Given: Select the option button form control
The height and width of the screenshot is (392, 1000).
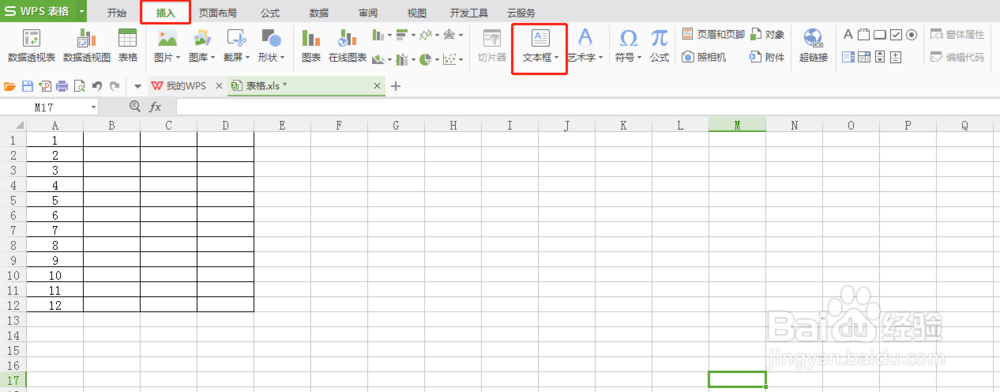Looking at the screenshot, I should 911,34.
